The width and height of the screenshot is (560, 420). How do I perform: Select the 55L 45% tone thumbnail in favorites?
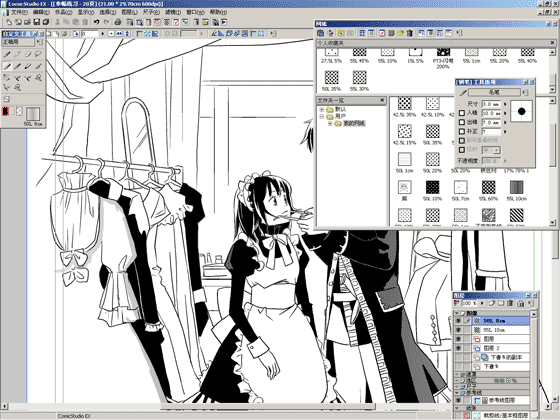[x=359, y=52]
